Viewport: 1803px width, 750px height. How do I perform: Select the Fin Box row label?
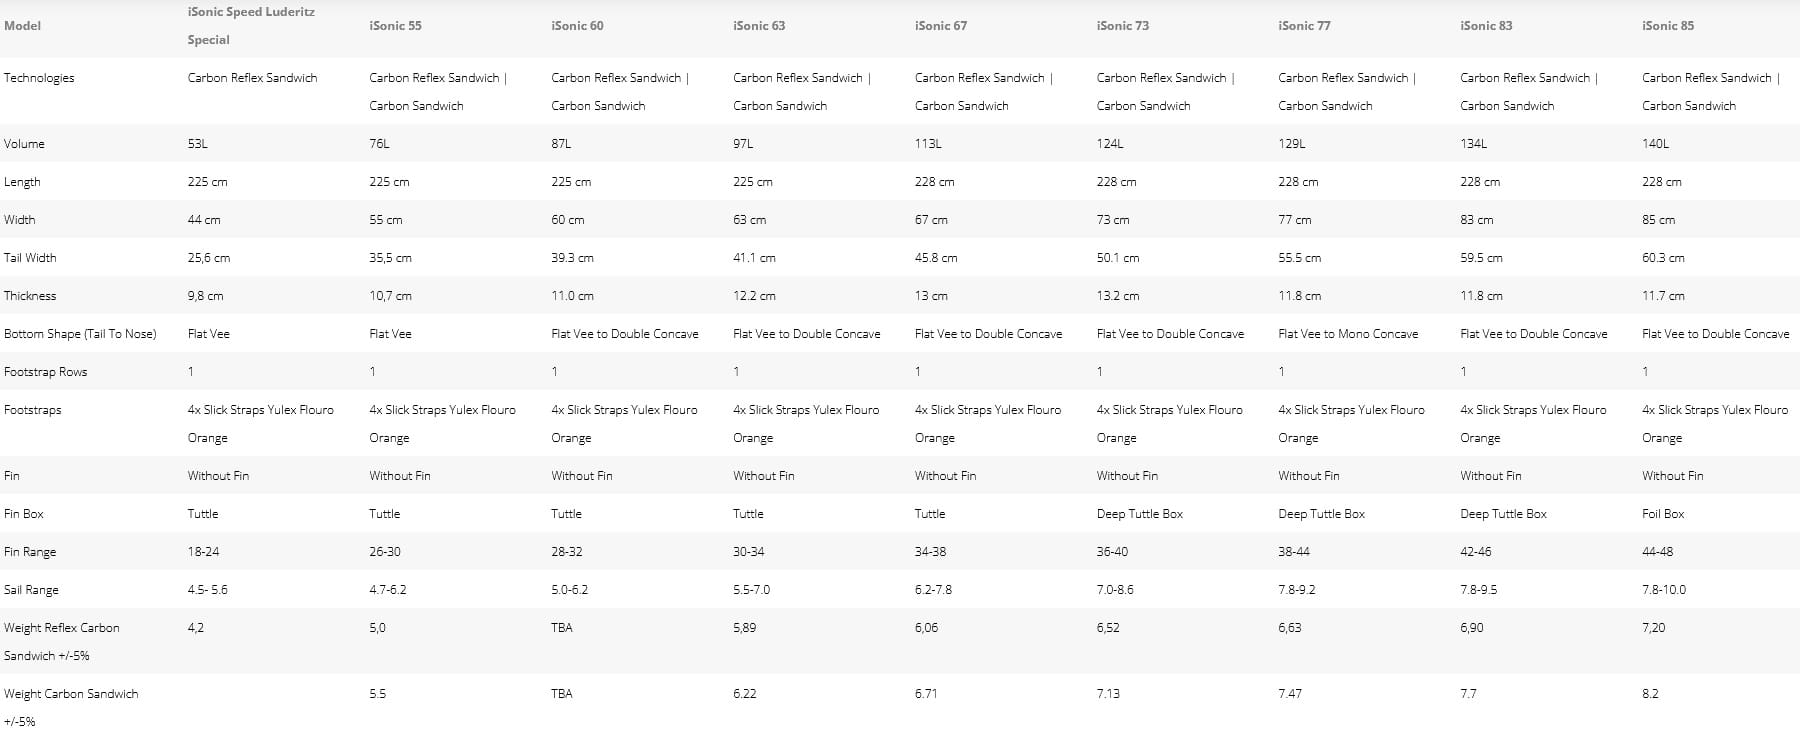24,514
